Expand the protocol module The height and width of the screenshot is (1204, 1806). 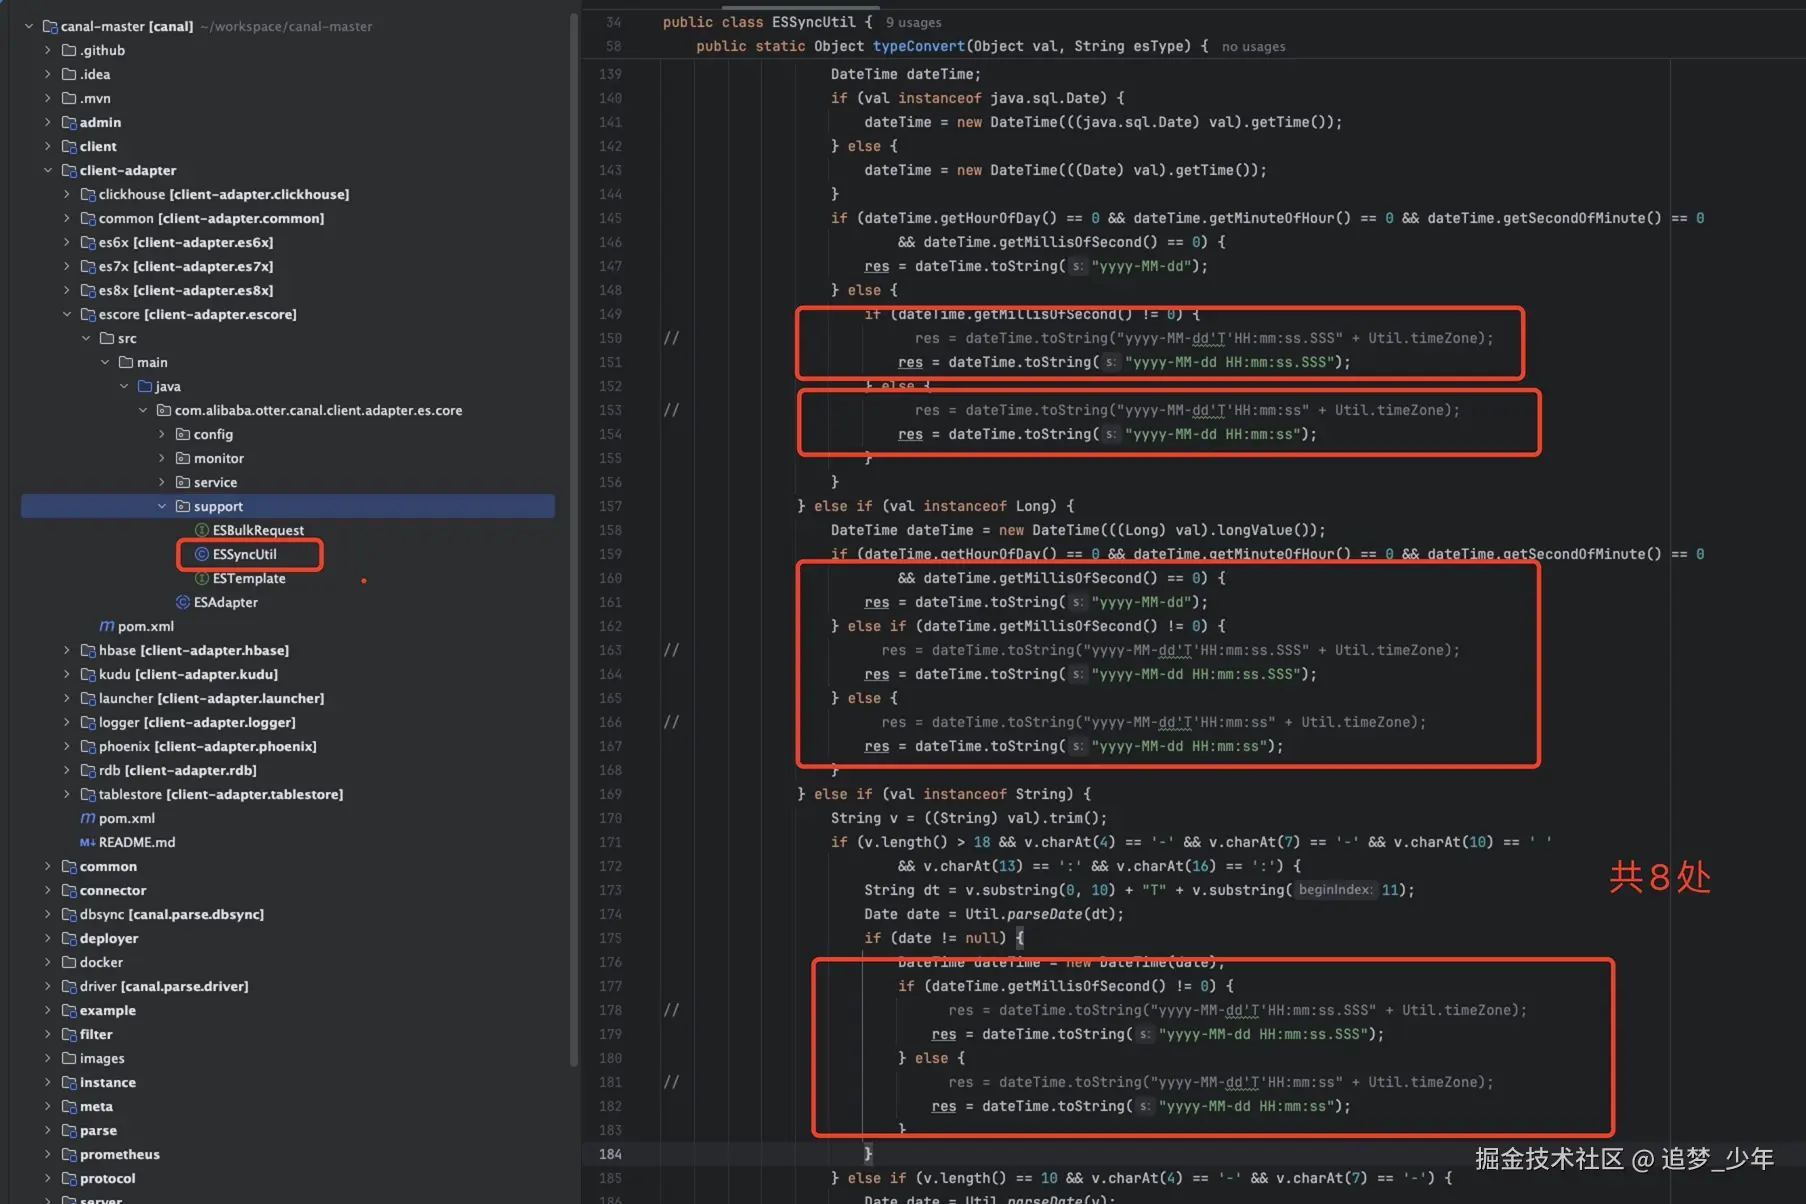48,1178
